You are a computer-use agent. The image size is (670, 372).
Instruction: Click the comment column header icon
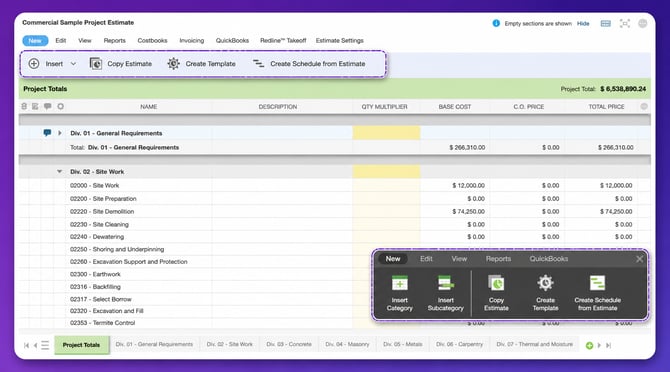coord(47,106)
